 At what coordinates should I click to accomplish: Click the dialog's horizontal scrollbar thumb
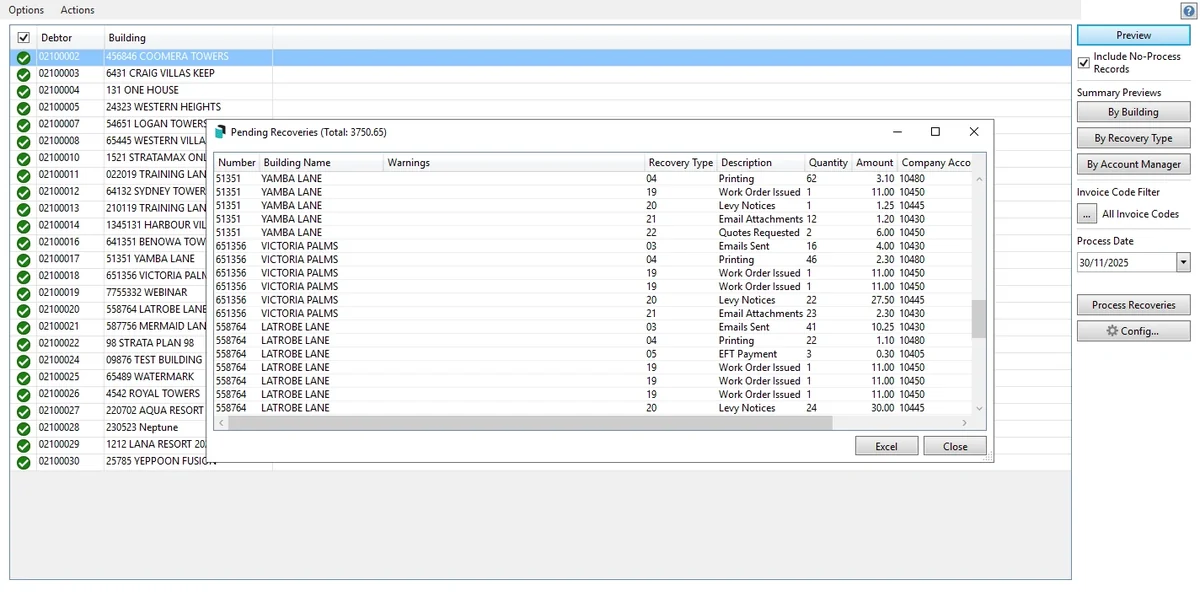click(530, 423)
